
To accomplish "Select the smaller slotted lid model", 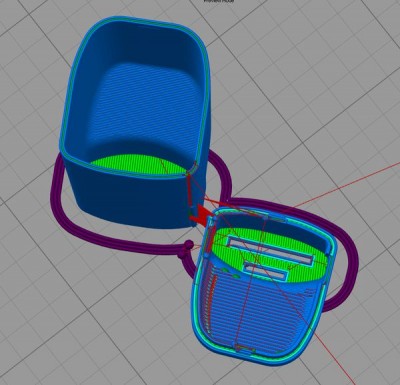I will [263, 287].
